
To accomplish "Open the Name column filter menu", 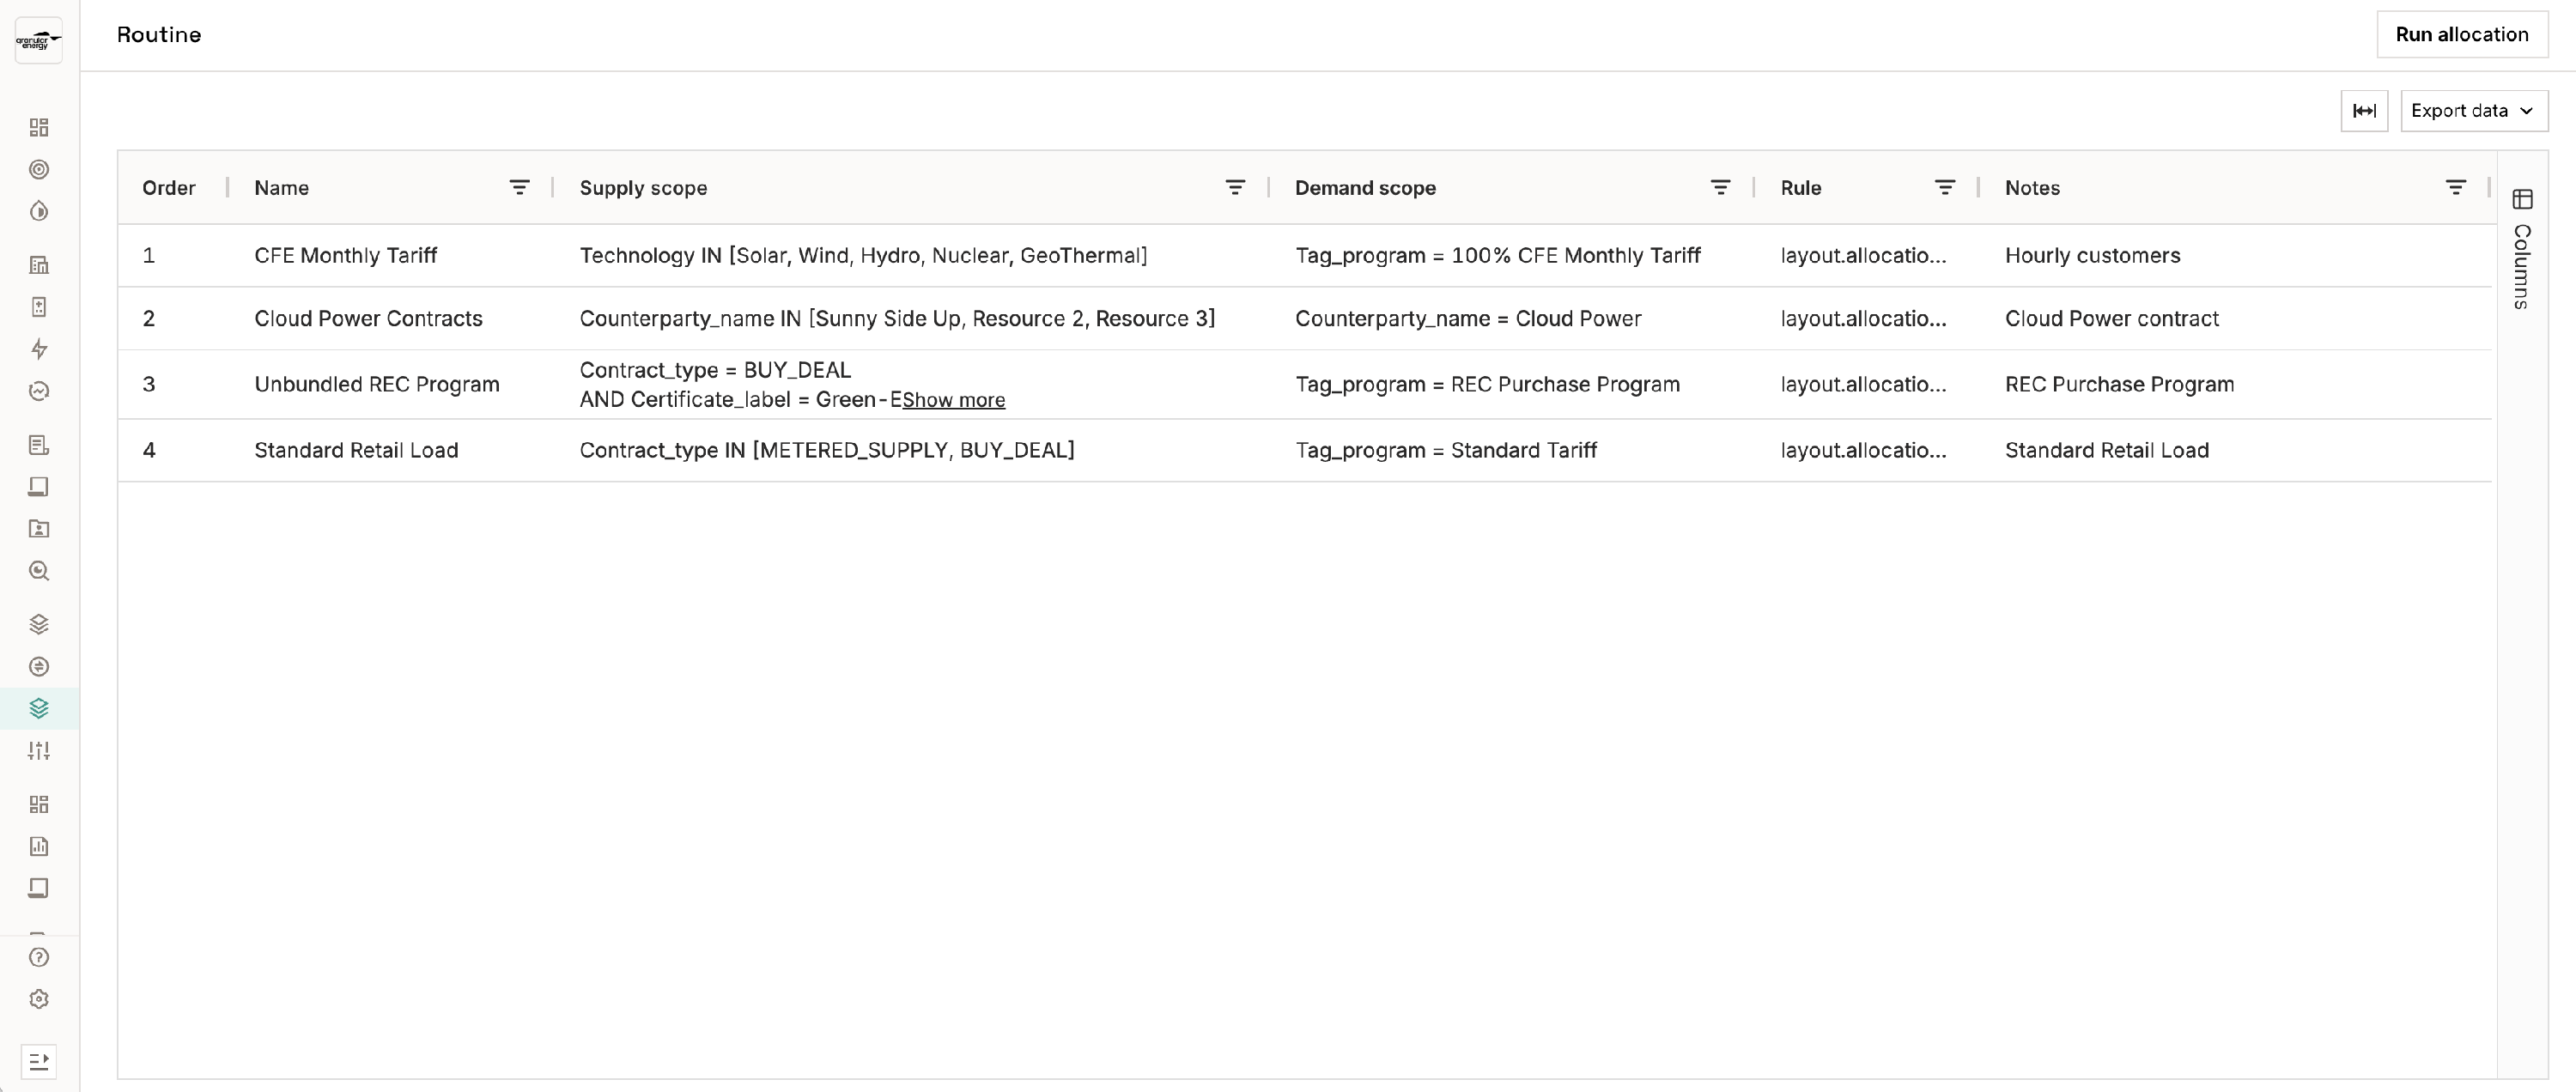I will (x=519, y=188).
